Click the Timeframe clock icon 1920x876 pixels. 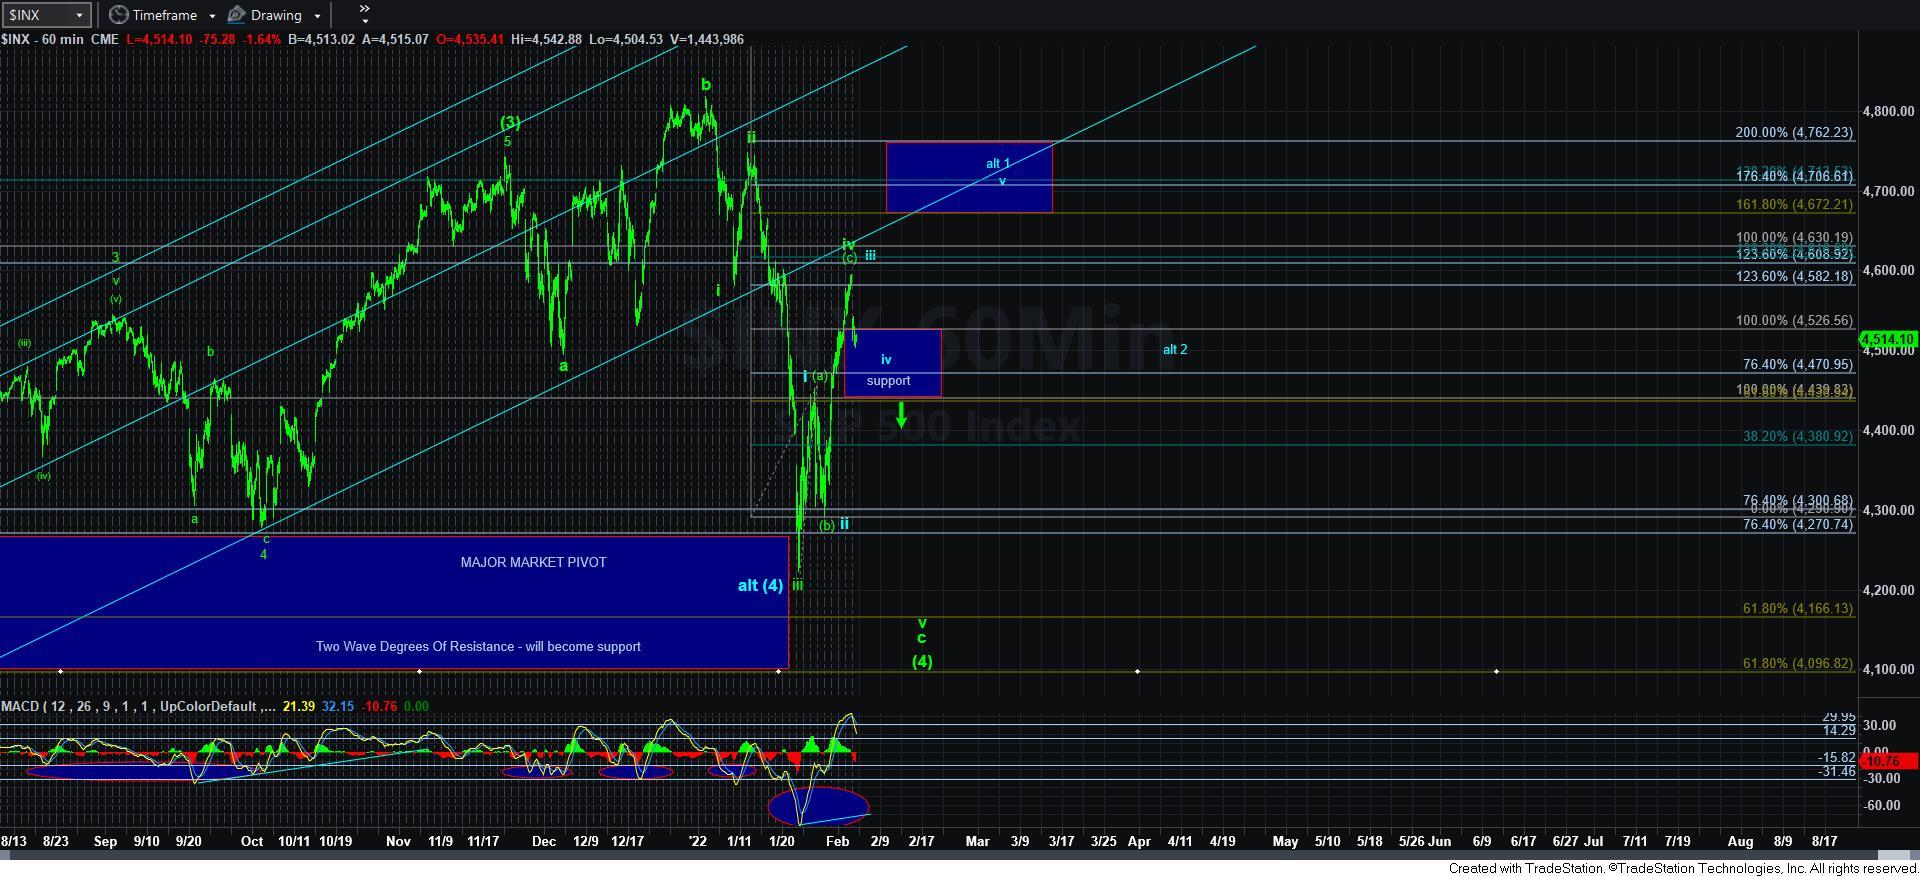tap(119, 15)
